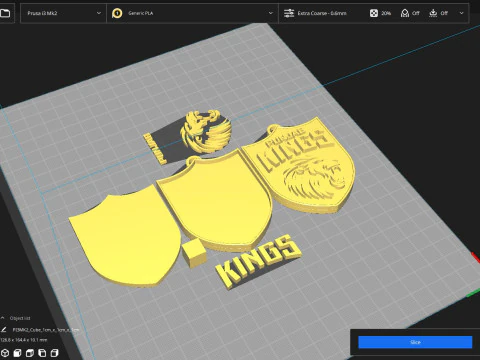
Task: Click the adhesion Off label
Action: click(x=444, y=13)
